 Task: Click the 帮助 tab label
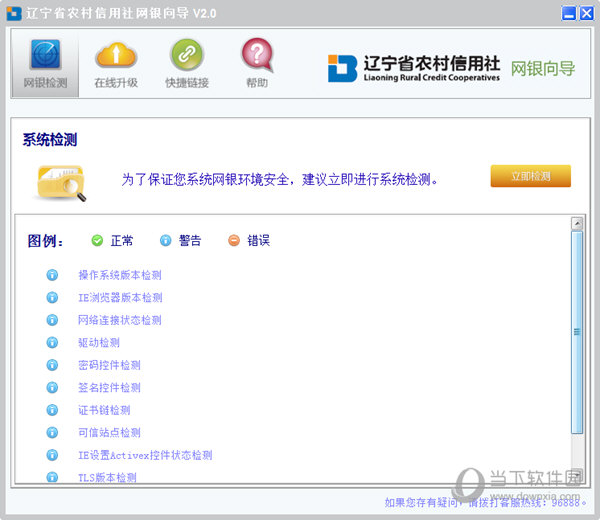(x=257, y=83)
